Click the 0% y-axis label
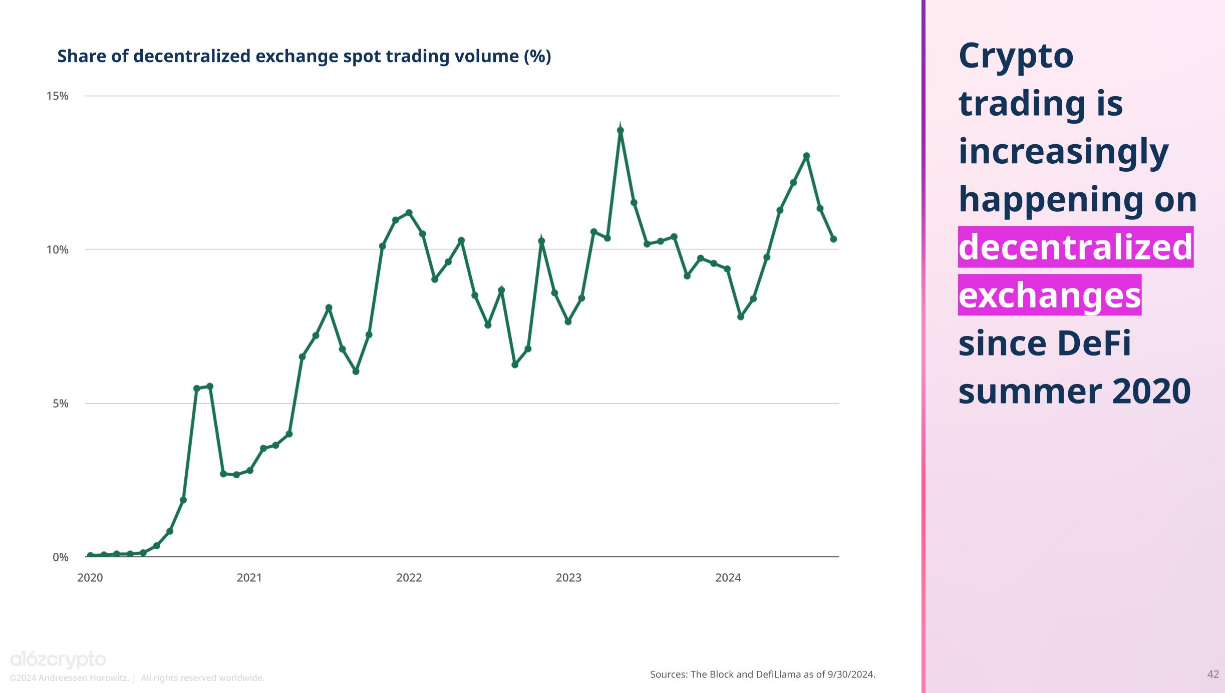The width and height of the screenshot is (1225, 693). [x=61, y=558]
